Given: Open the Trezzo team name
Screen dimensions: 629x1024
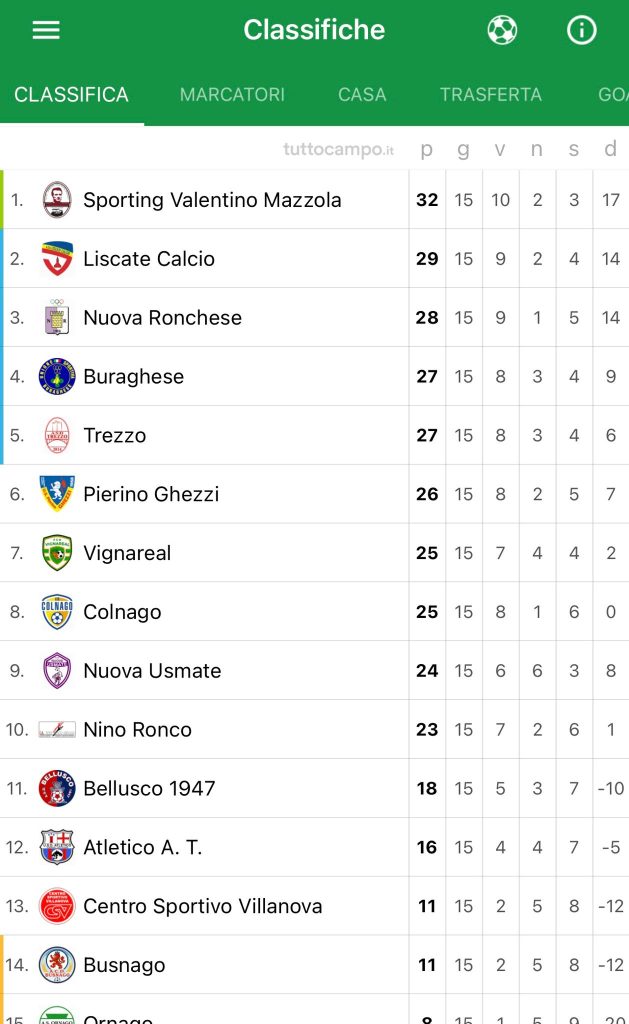Looking at the screenshot, I should click(x=115, y=436).
